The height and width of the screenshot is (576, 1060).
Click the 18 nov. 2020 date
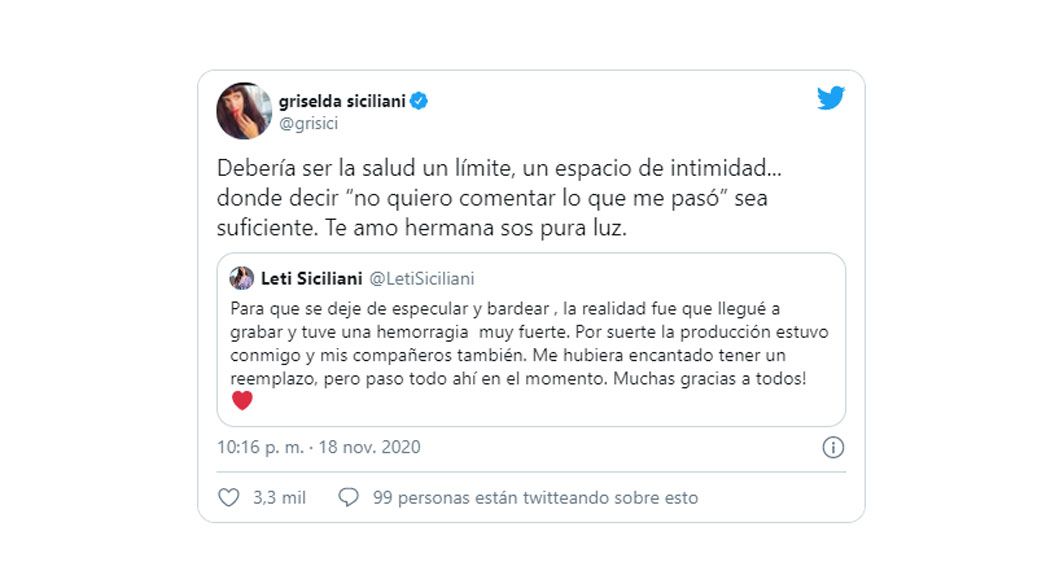[370, 447]
